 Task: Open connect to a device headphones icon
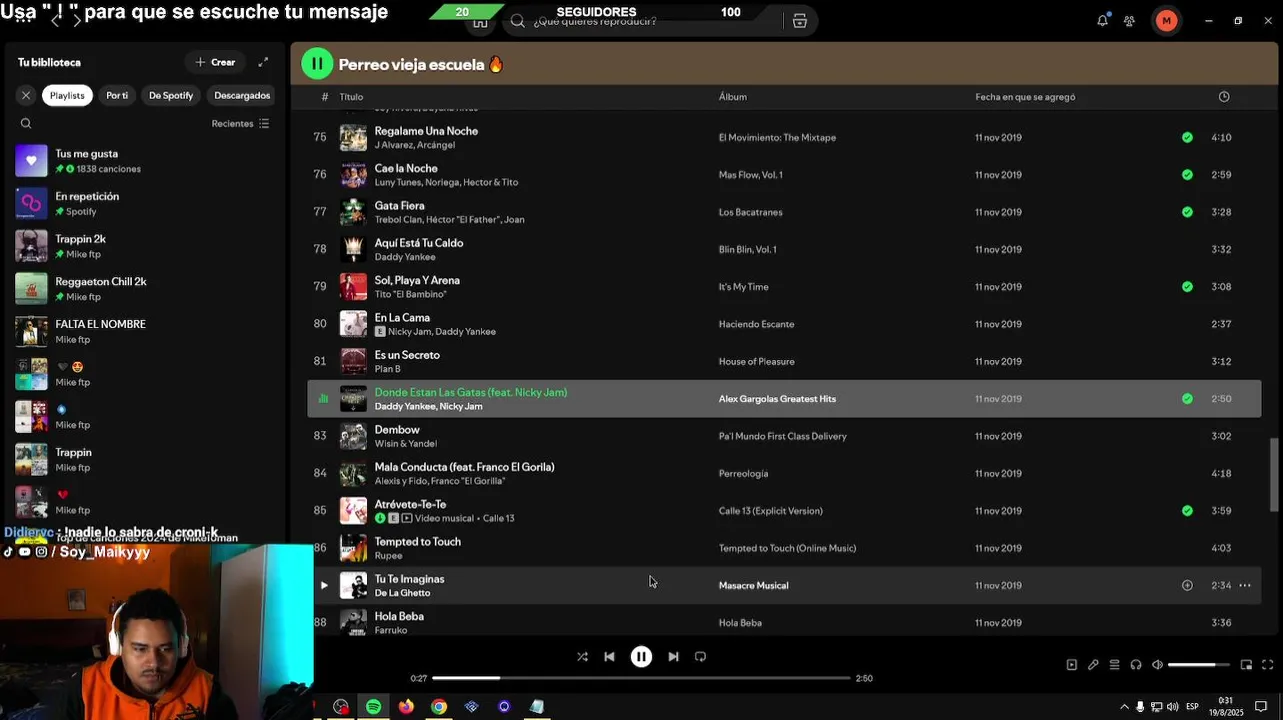coord(1136,665)
